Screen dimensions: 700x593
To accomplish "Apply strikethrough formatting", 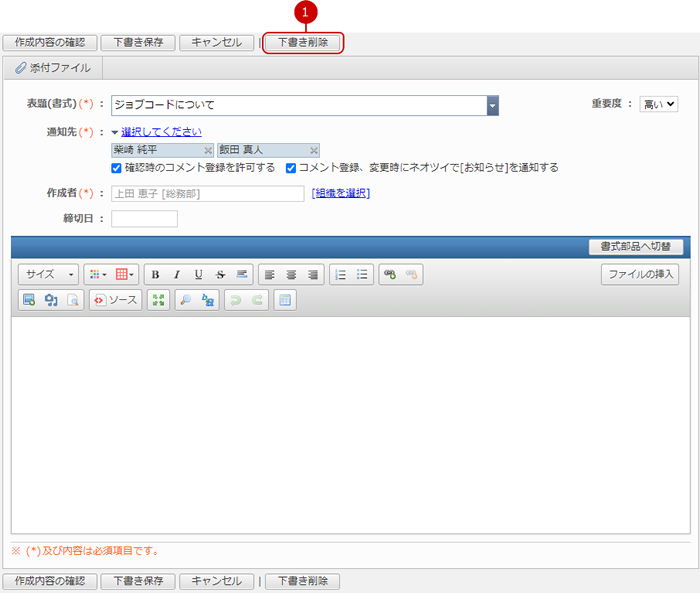I will click(x=220, y=275).
